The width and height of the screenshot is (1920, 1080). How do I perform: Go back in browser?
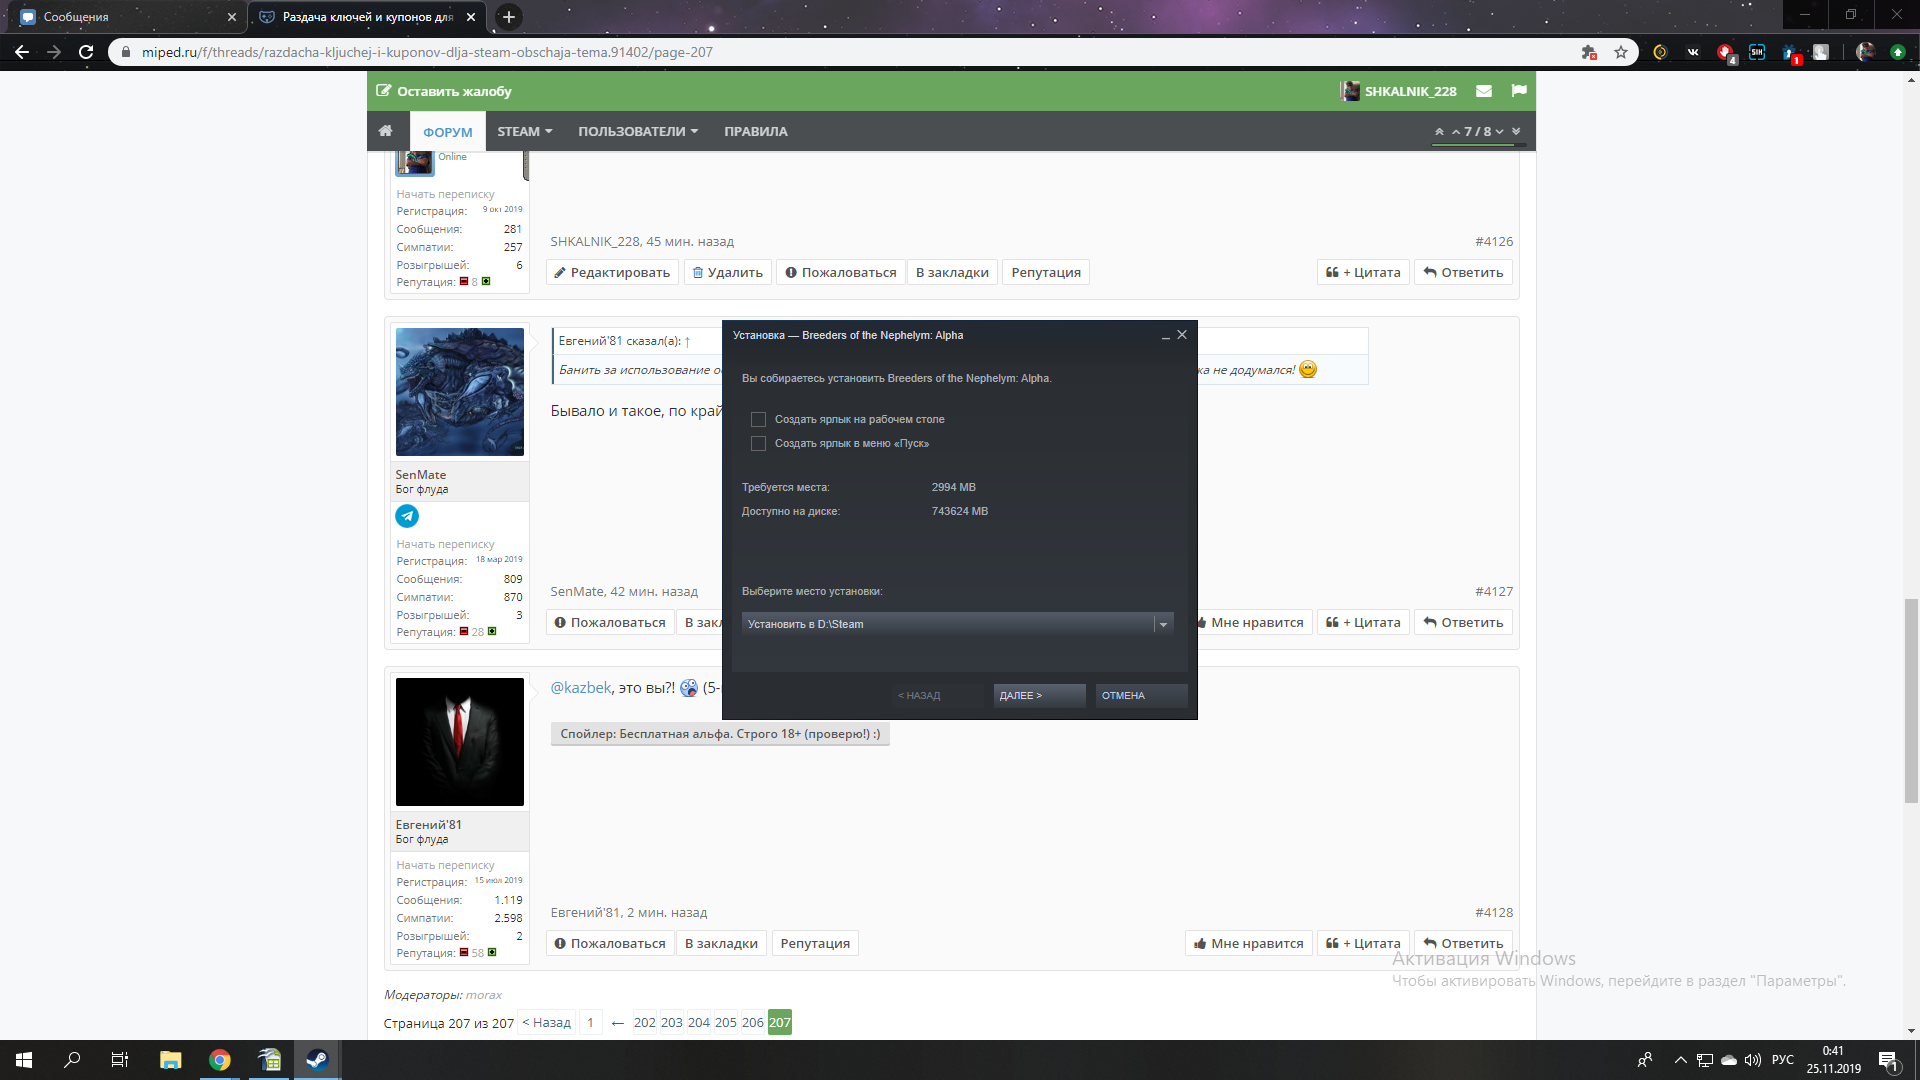(x=22, y=52)
